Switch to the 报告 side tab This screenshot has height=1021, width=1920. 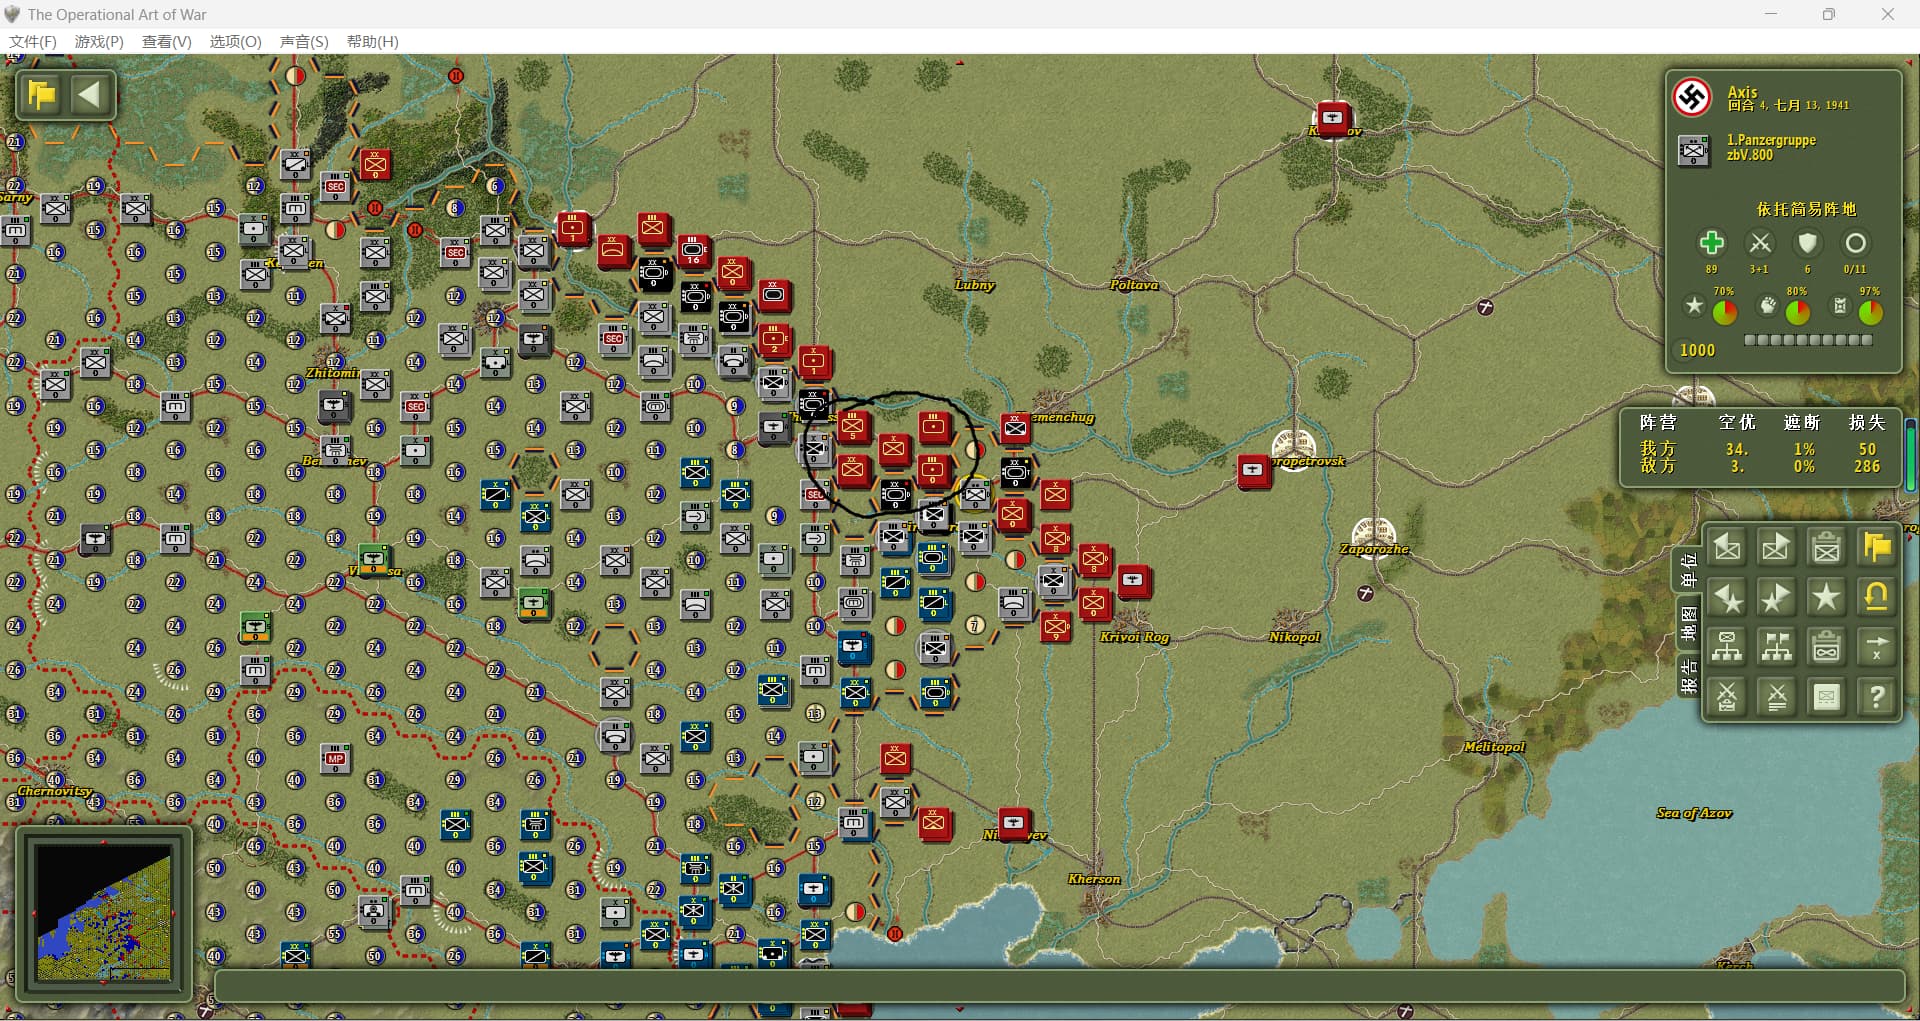(1688, 676)
